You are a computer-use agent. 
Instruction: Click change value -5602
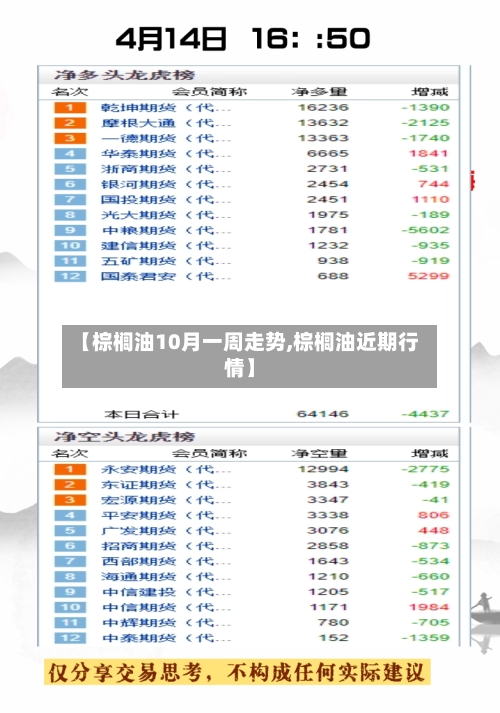[425, 230]
